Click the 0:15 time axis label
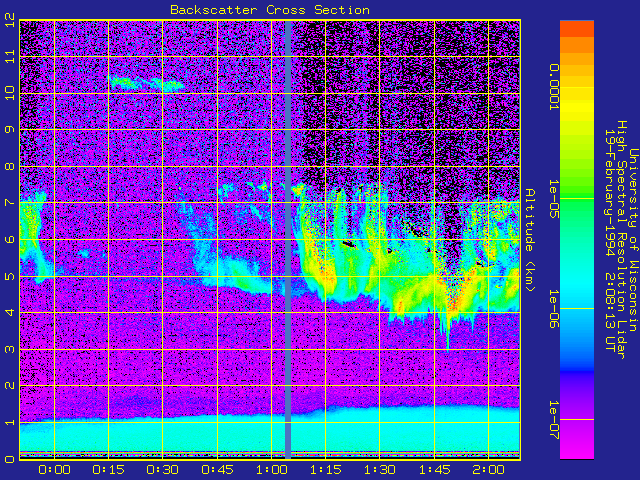Viewport: 640px width, 480px height. [109, 470]
